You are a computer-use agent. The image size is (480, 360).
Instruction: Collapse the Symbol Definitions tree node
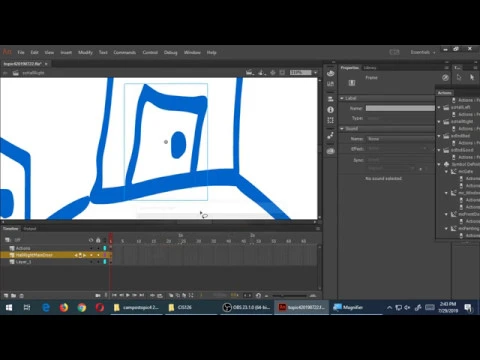(x=439, y=164)
